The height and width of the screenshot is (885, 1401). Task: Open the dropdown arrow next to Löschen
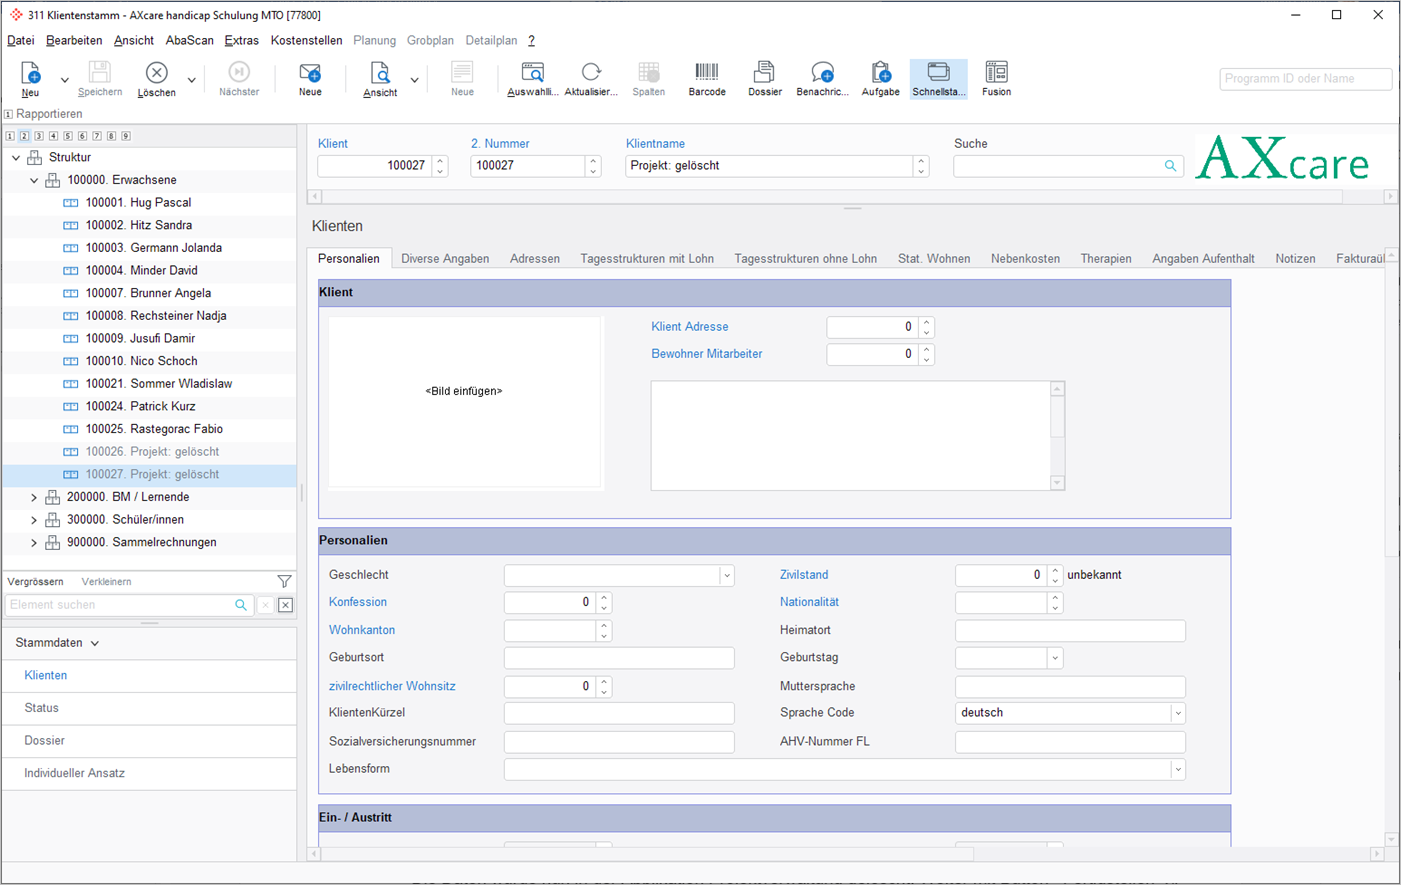click(191, 80)
